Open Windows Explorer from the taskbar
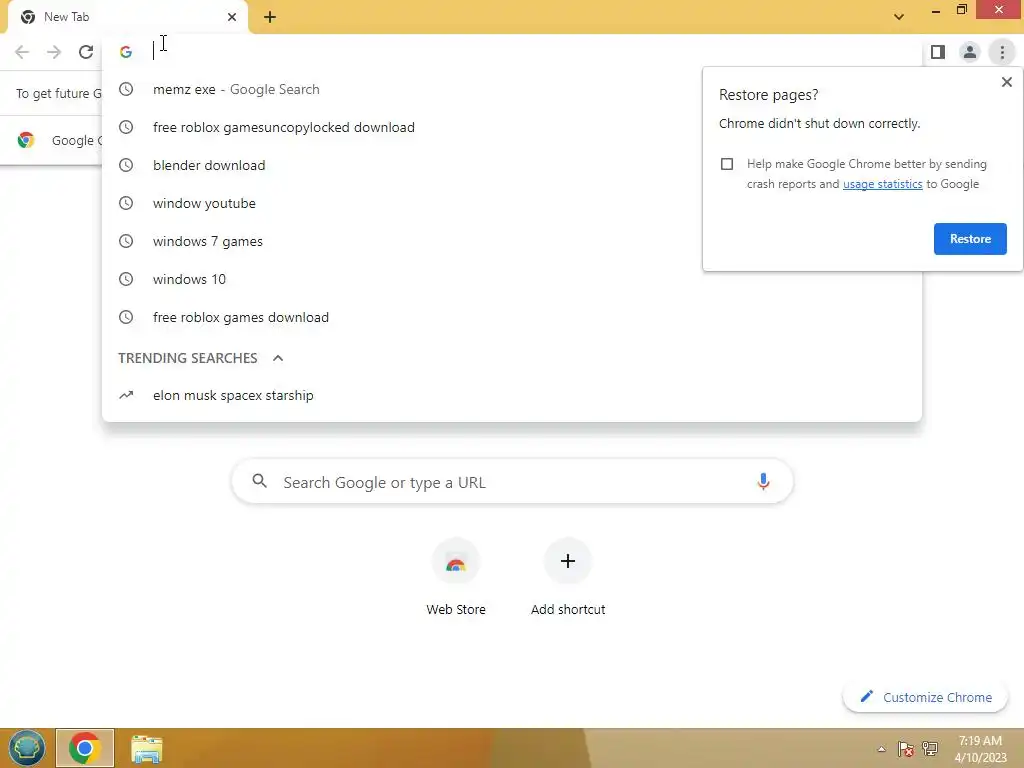This screenshot has width=1024, height=768. click(x=146, y=748)
